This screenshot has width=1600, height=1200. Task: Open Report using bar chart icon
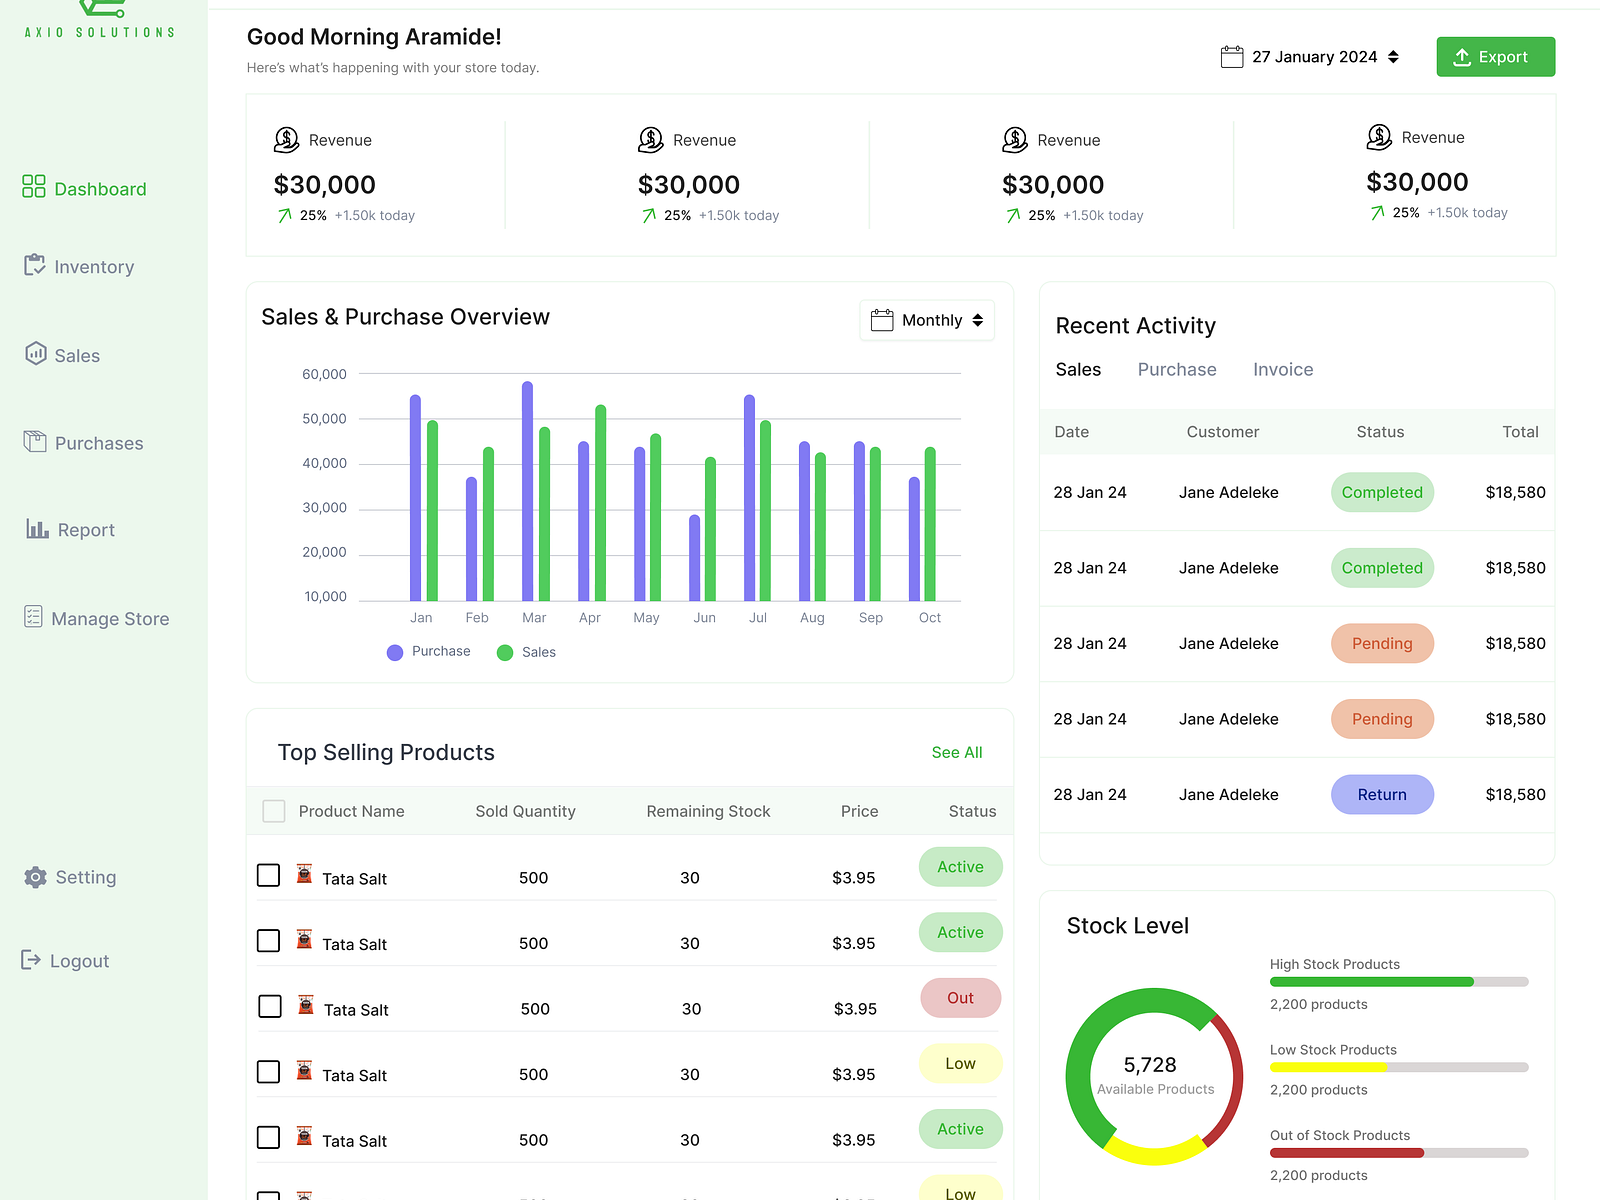click(x=37, y=529)
